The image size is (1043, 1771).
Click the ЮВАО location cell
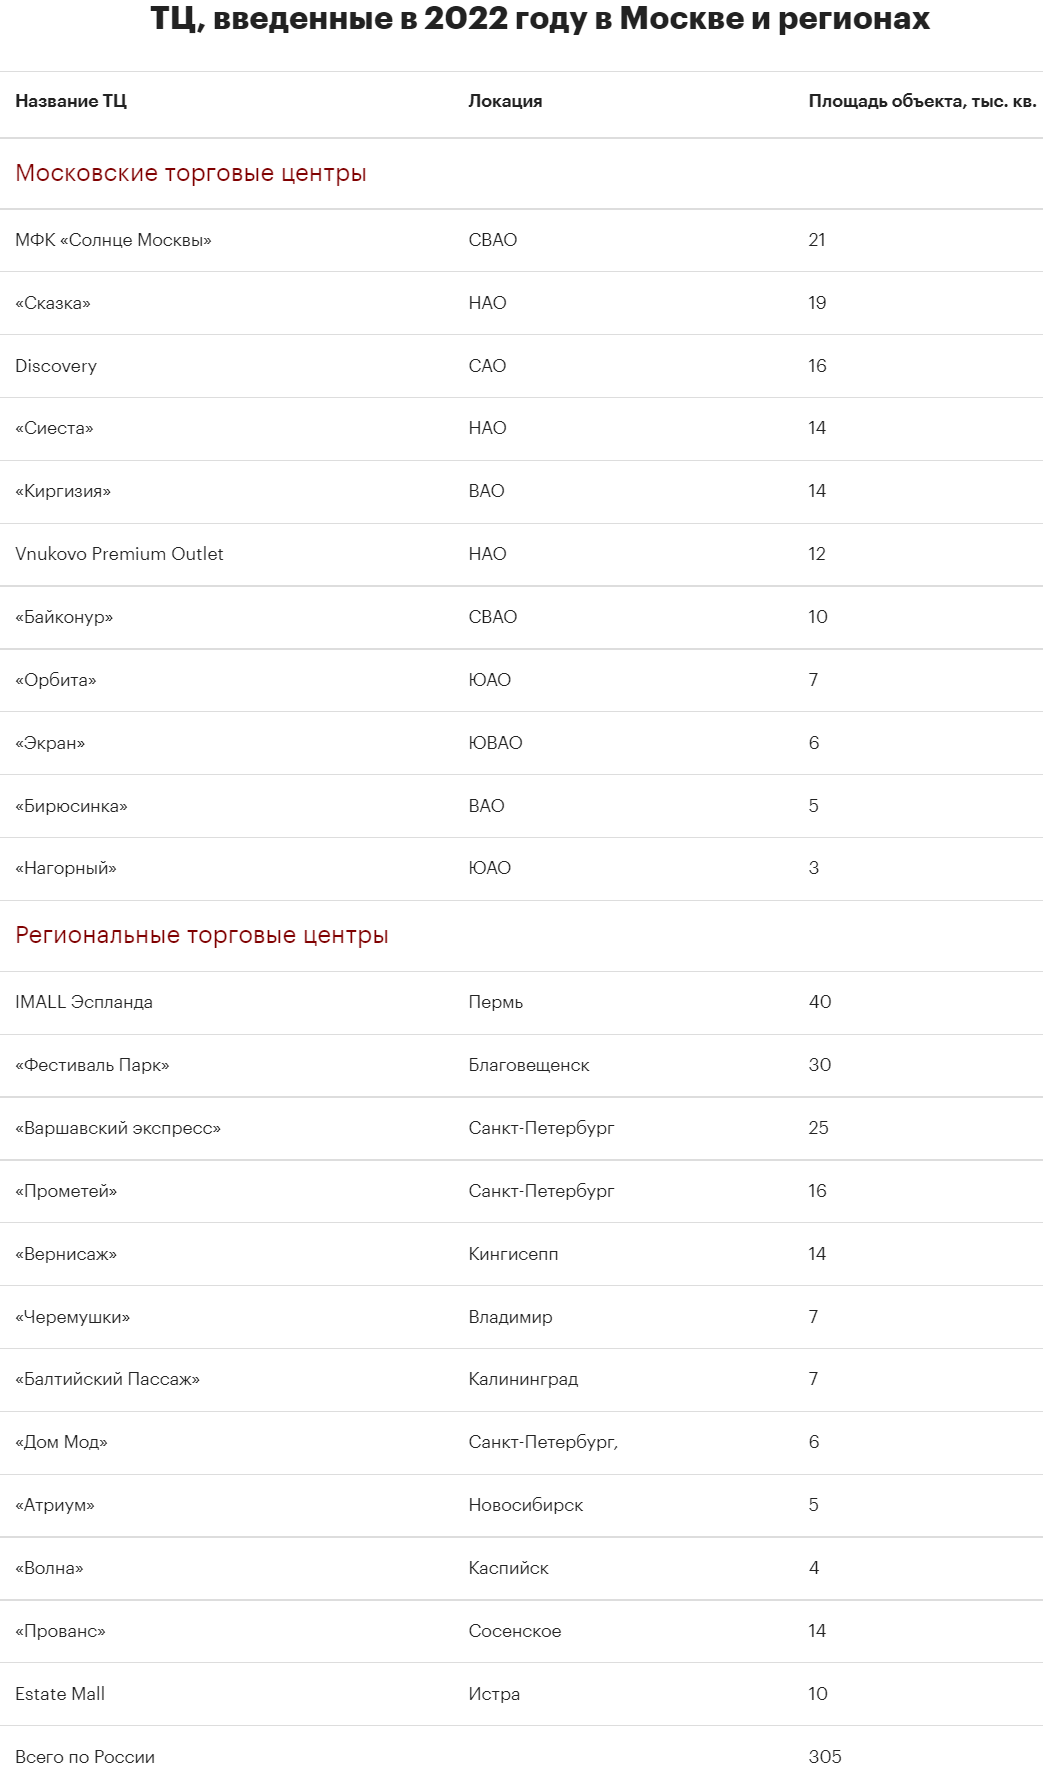pyautogui.click(x=495, y=743)
